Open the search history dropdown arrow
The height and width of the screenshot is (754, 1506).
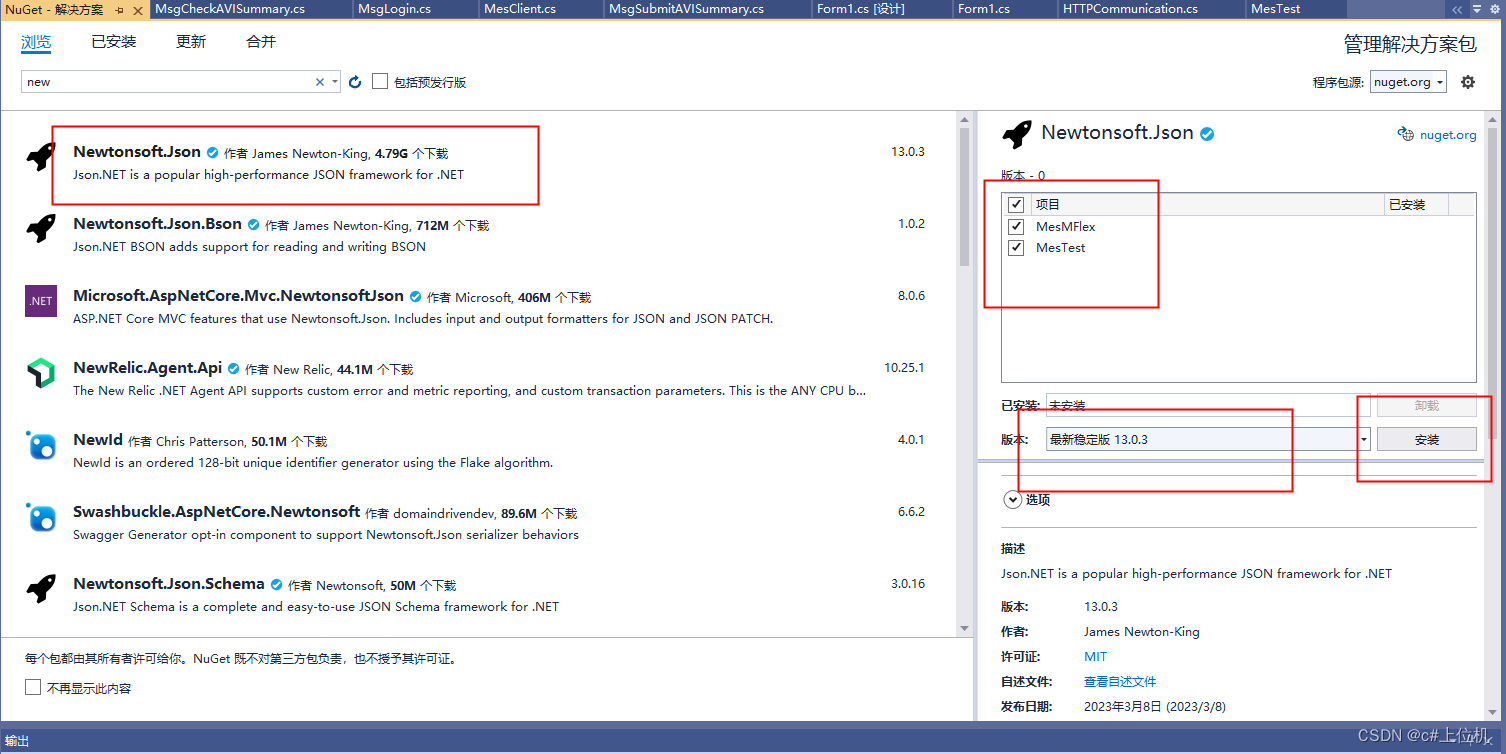click(x=335, y=82)
